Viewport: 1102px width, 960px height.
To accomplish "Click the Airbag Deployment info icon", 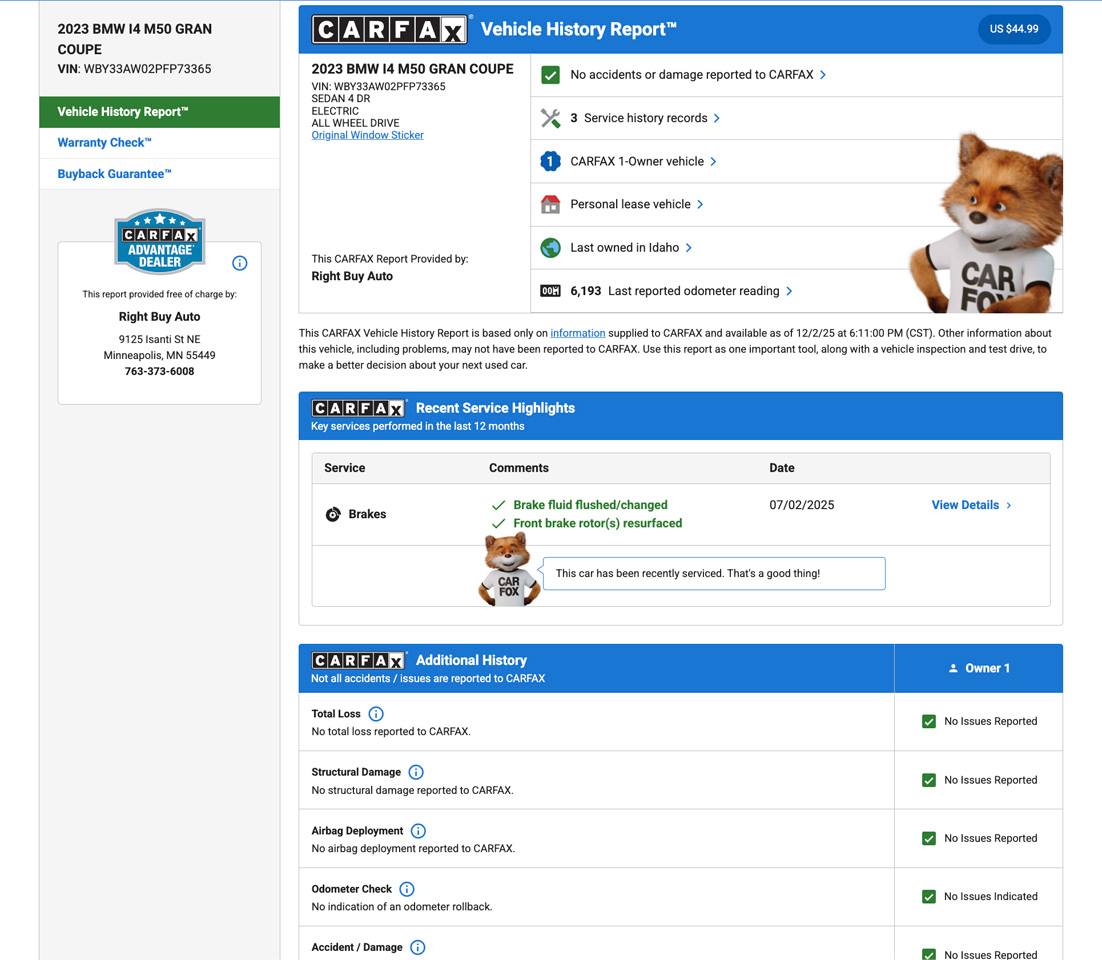I will (418, 831).
